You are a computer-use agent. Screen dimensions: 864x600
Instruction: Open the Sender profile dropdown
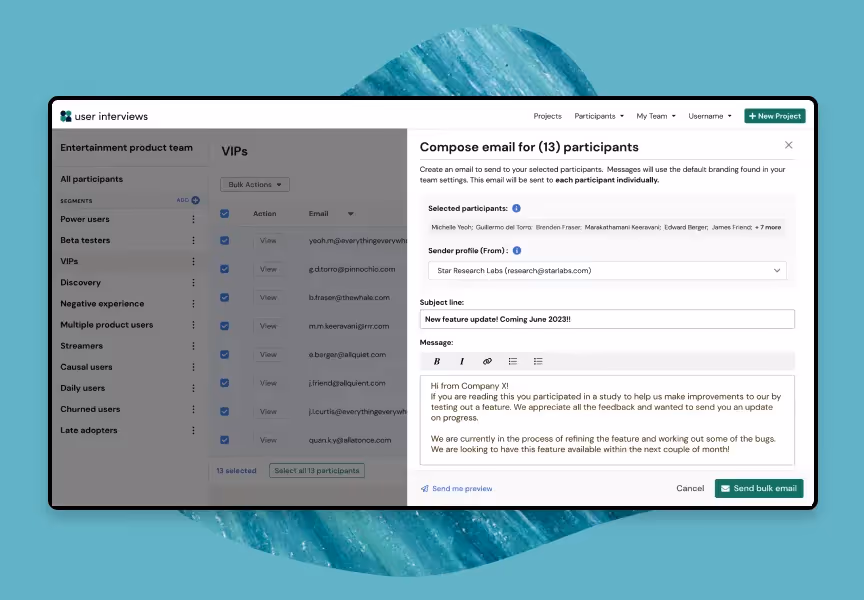coord(607,271)
